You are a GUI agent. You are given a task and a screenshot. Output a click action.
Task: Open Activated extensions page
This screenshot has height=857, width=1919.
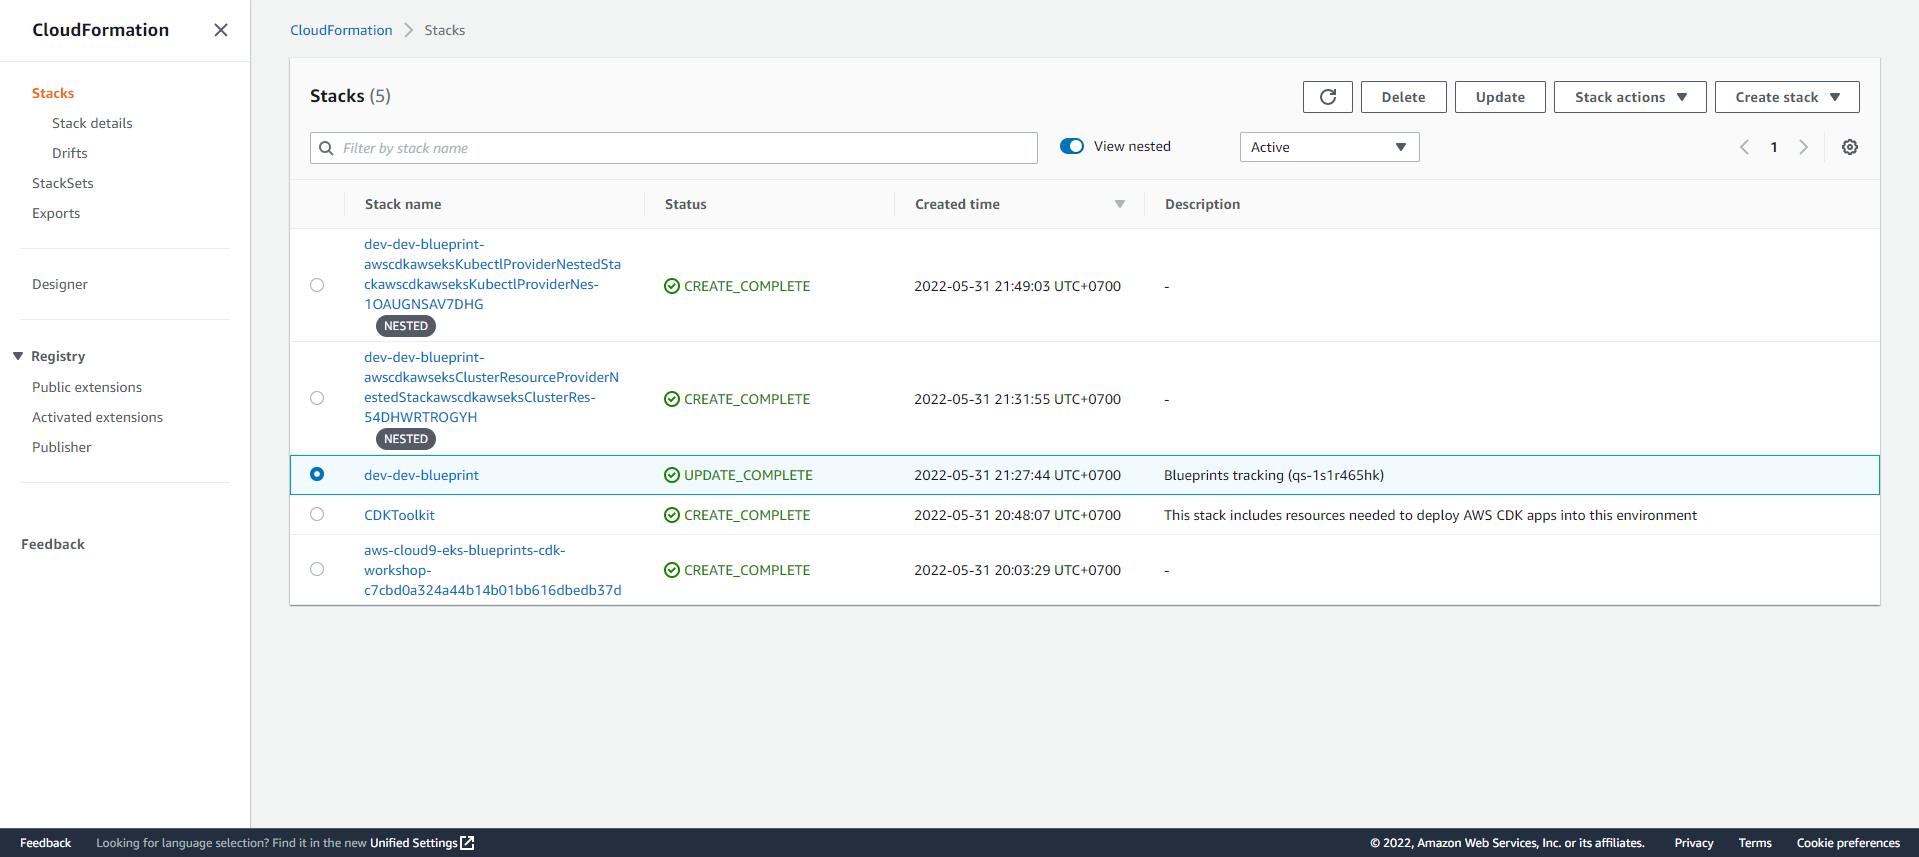click(x=97, y=417)
